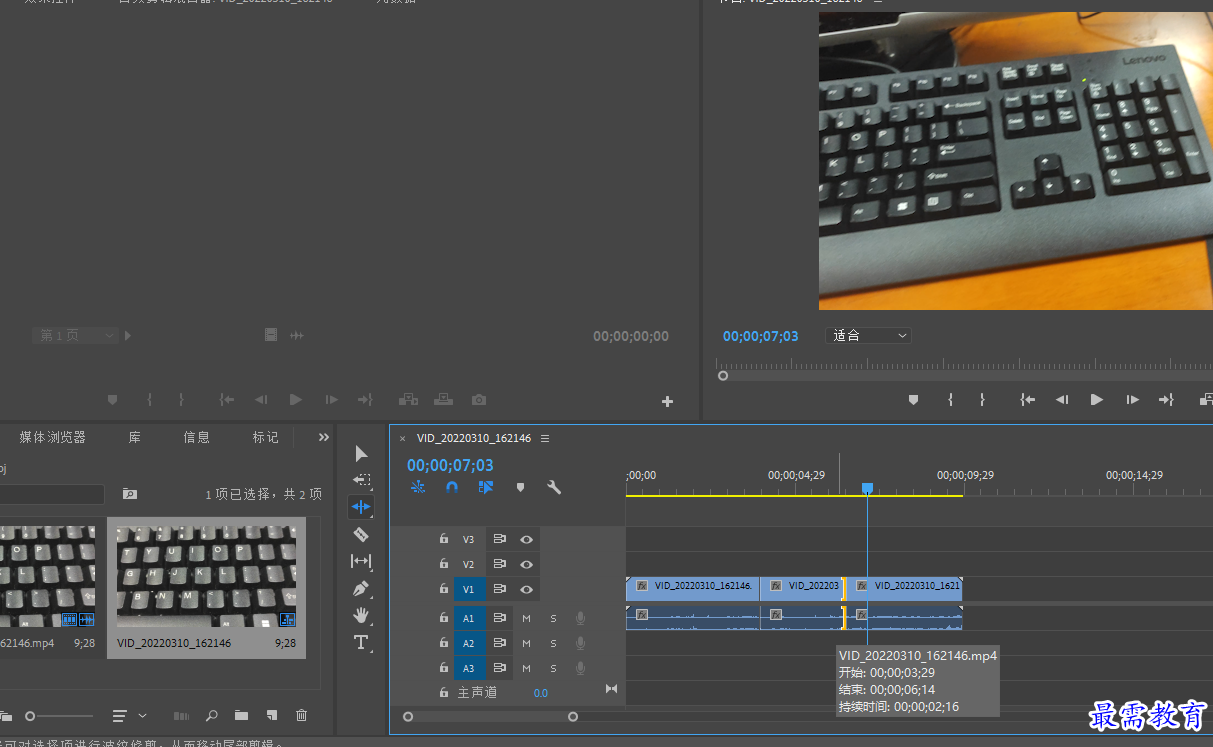Open Media Browser tab
The width and height of the screenshot is (1213, 747).
[x=53, y=437]
